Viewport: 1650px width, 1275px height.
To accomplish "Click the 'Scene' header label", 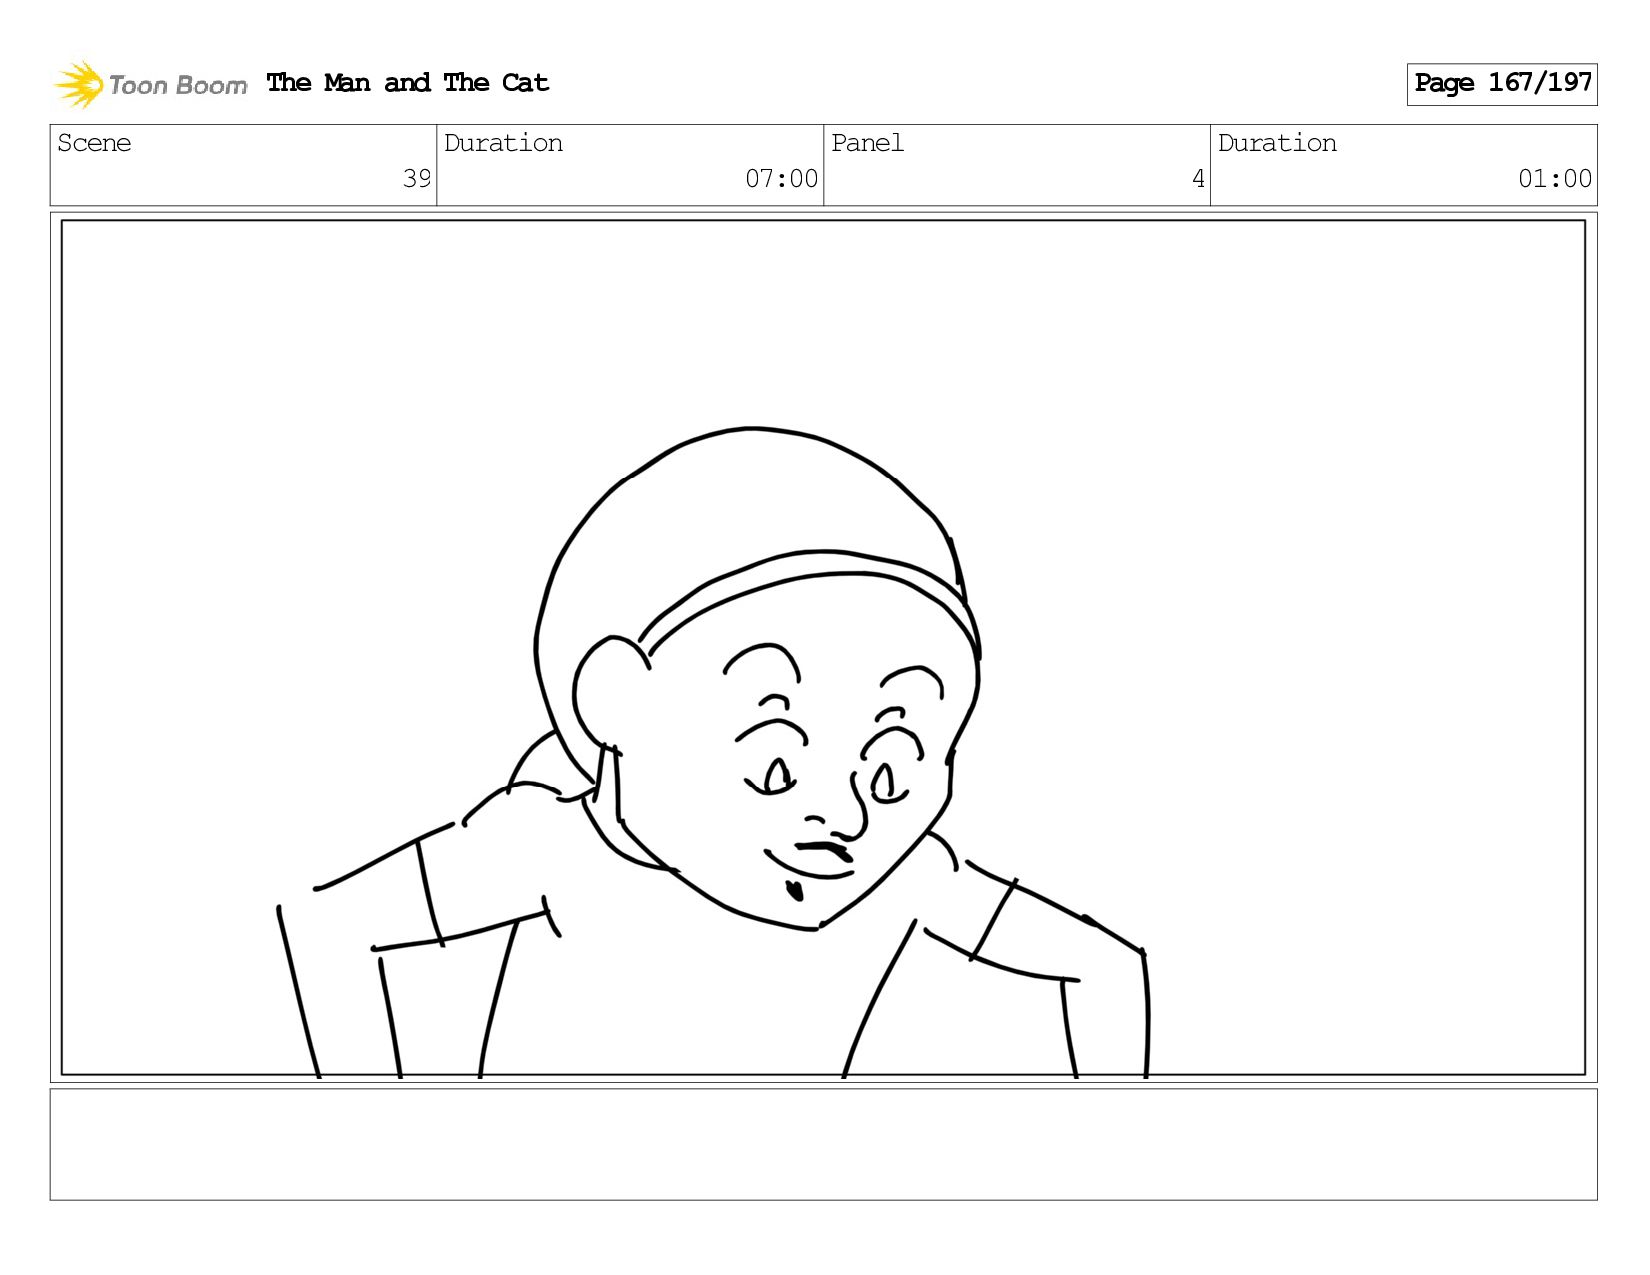I will (94, 143).
